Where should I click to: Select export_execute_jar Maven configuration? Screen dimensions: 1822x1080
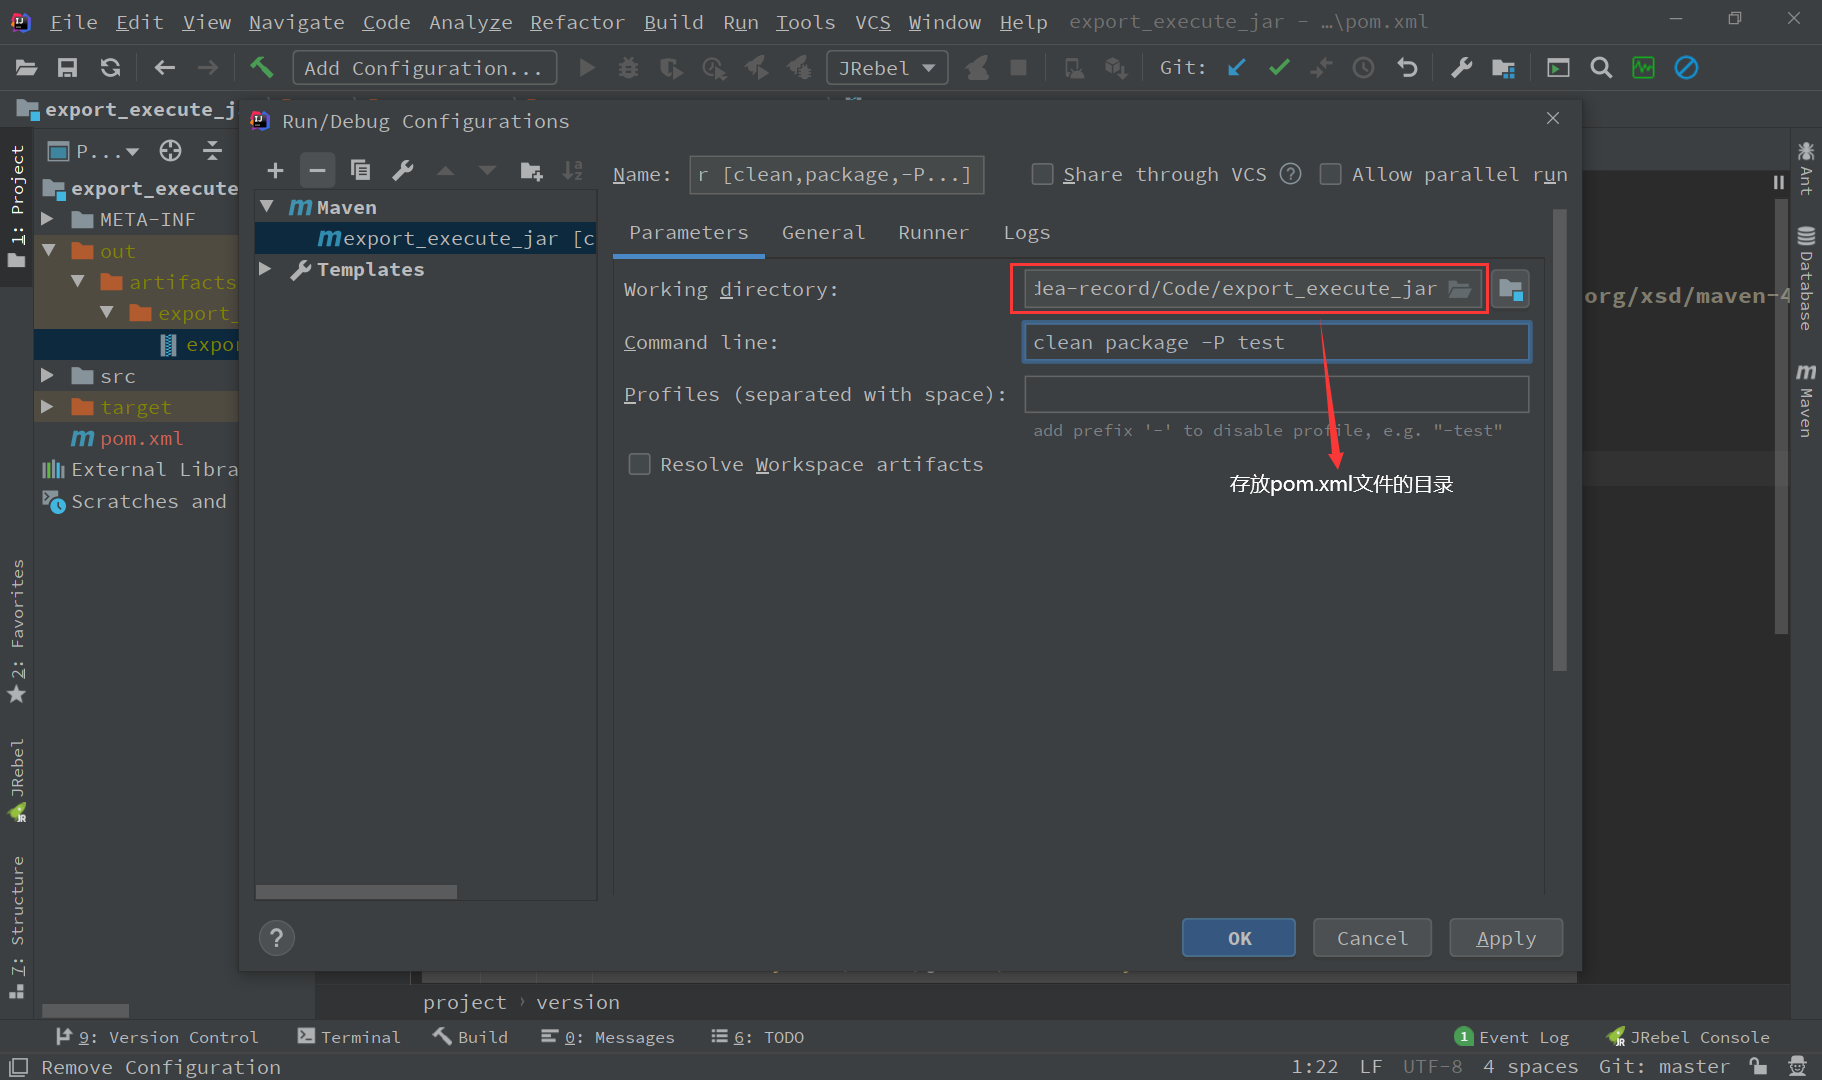(x=426, y=238)
